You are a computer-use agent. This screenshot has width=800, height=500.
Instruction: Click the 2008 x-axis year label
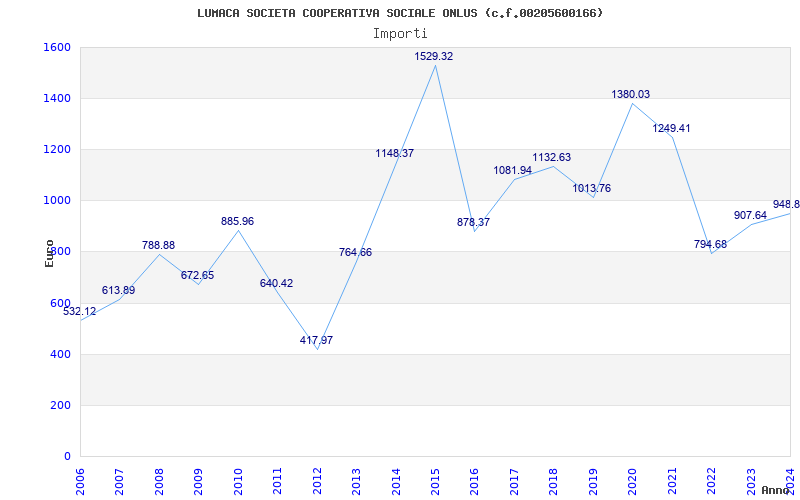(x=159, y=481)
